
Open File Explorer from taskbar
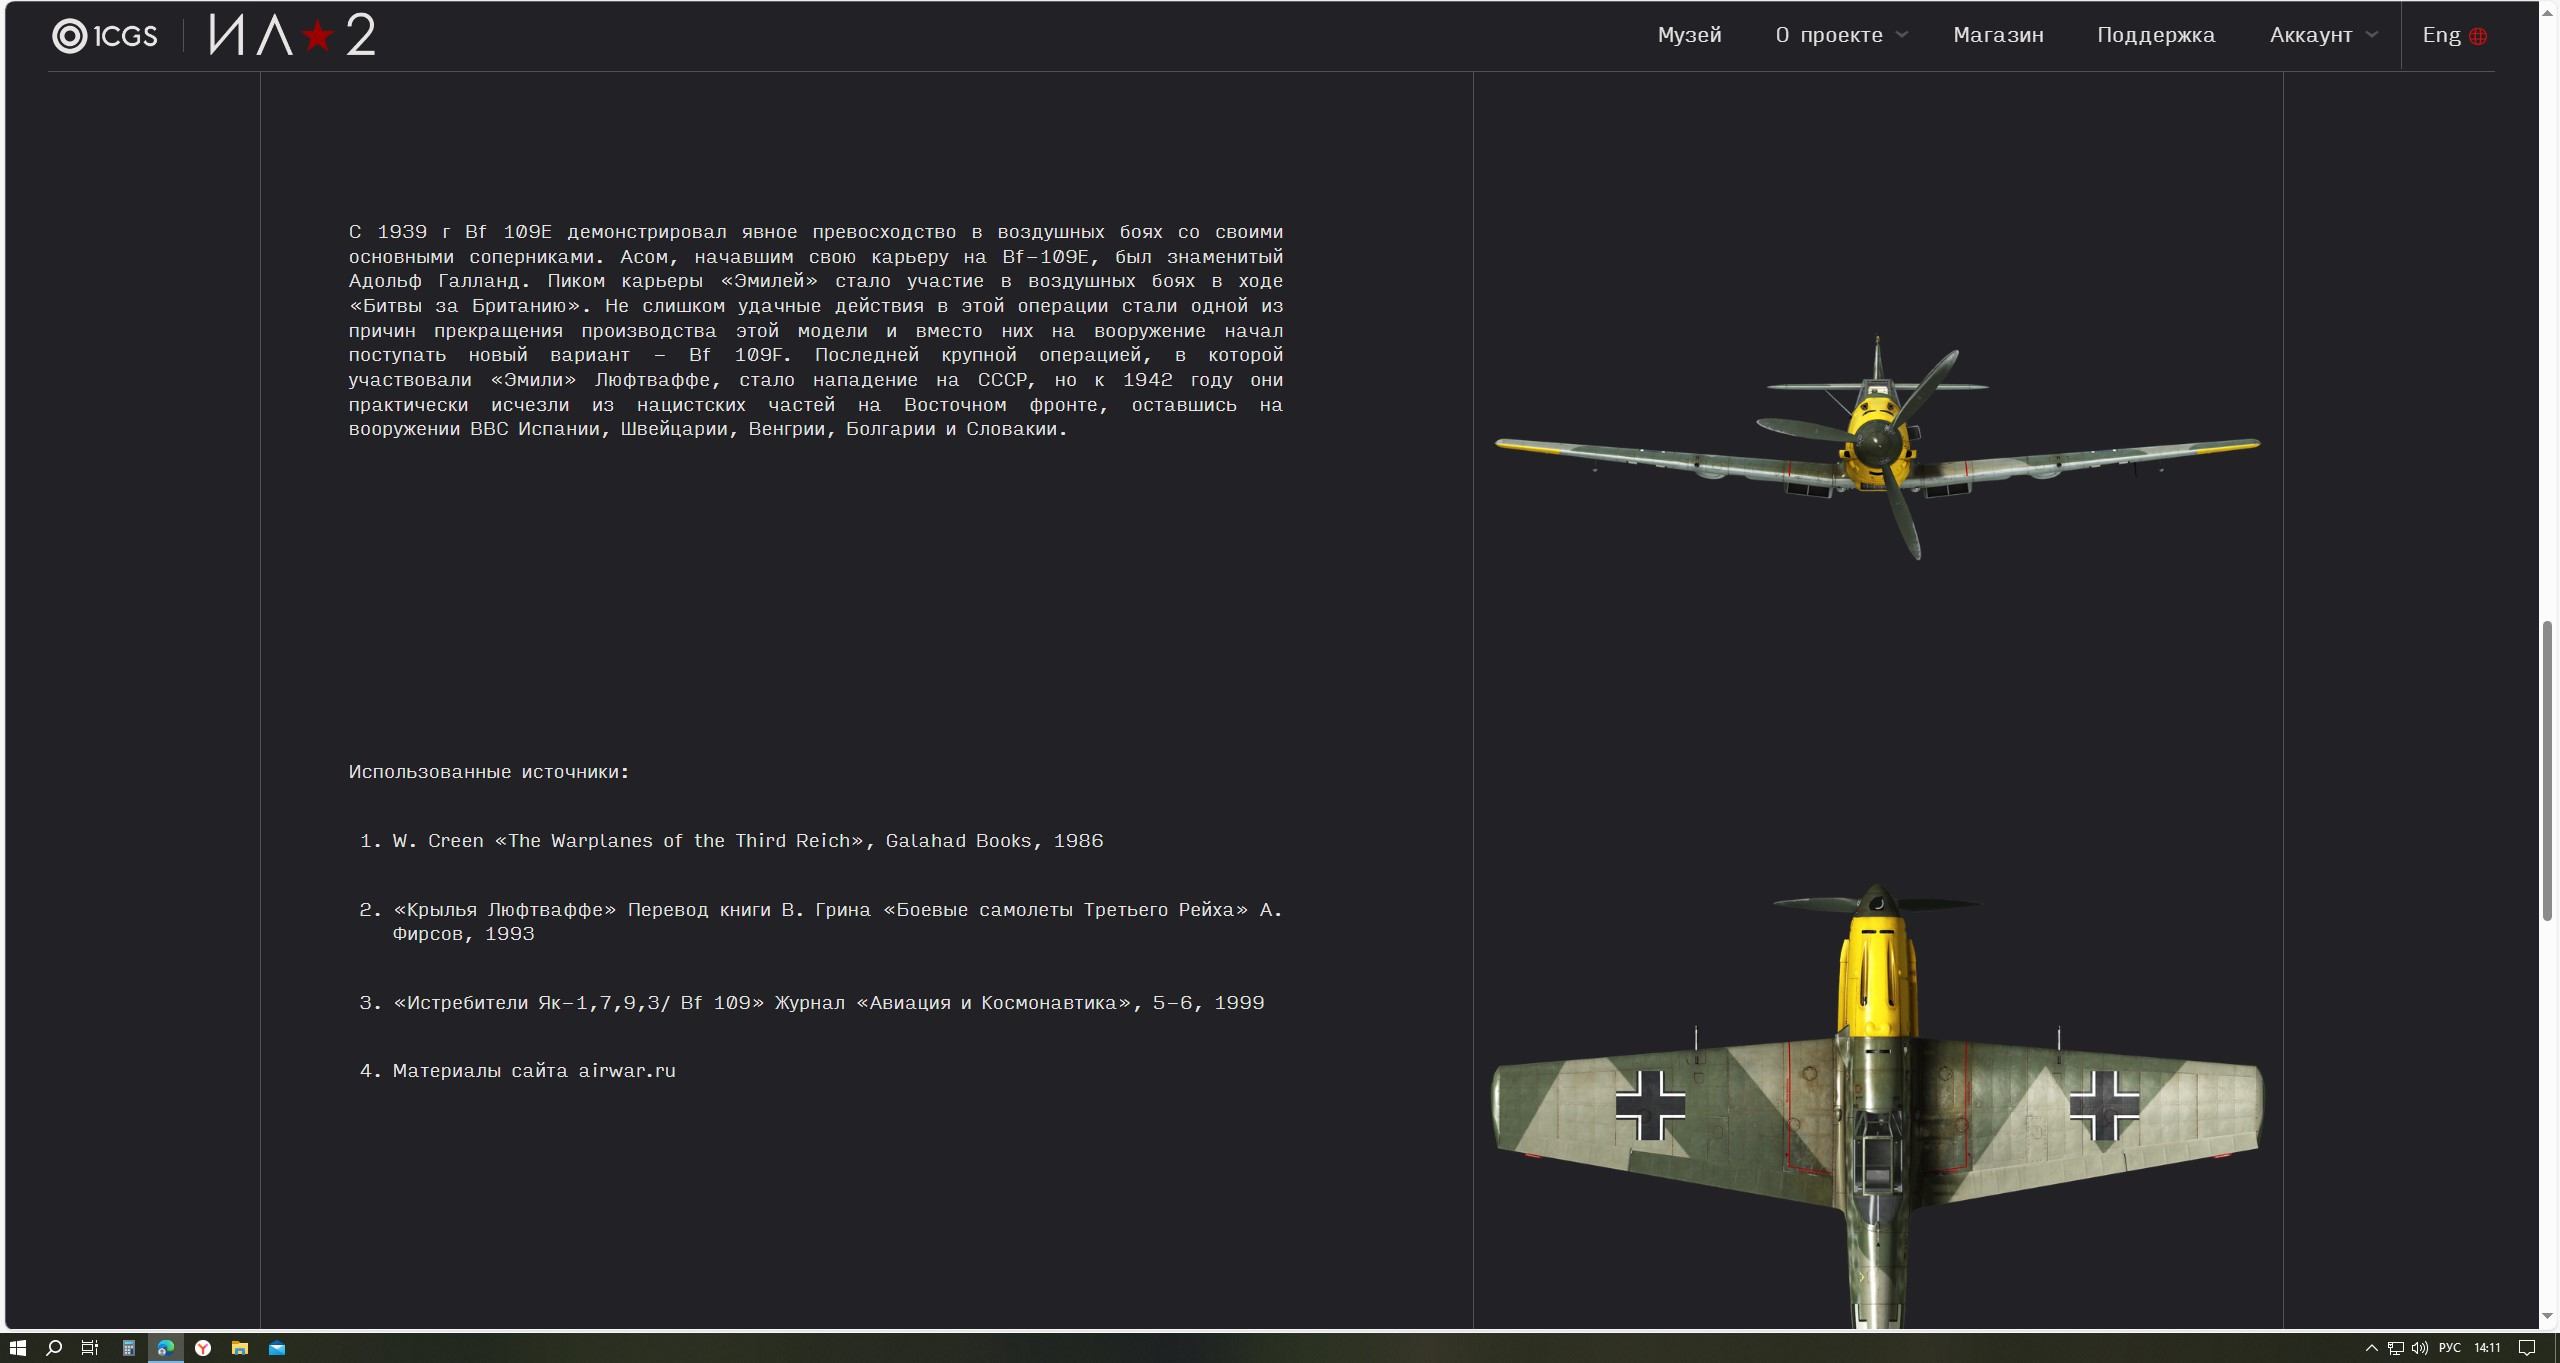240,1348
